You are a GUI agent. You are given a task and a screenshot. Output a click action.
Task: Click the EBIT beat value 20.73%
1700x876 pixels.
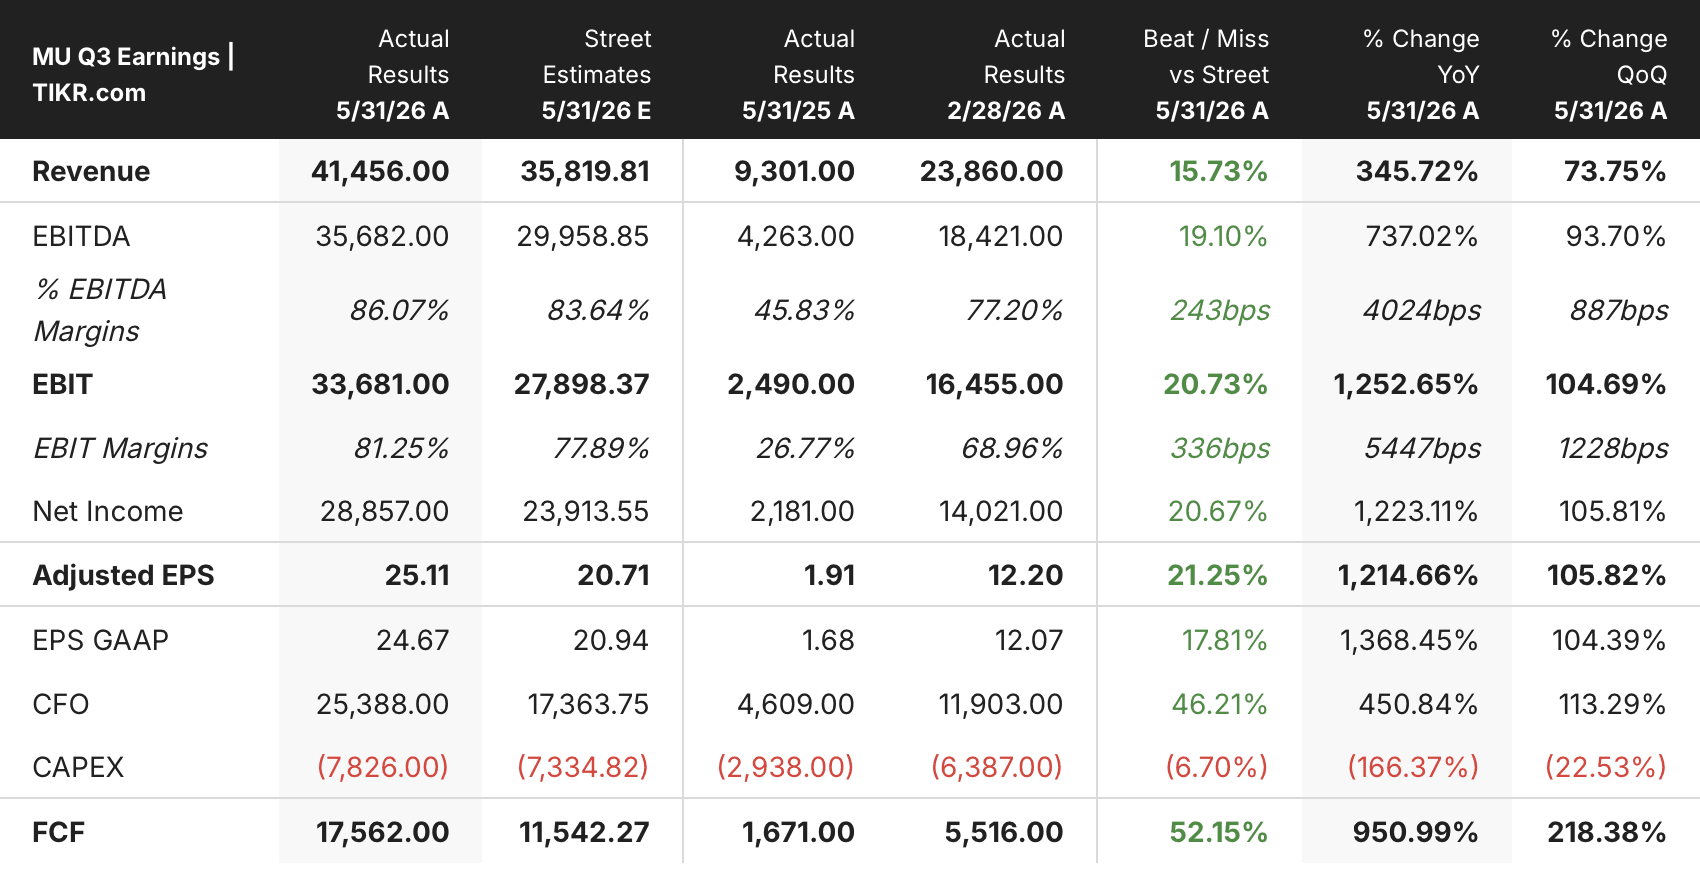1216,384
